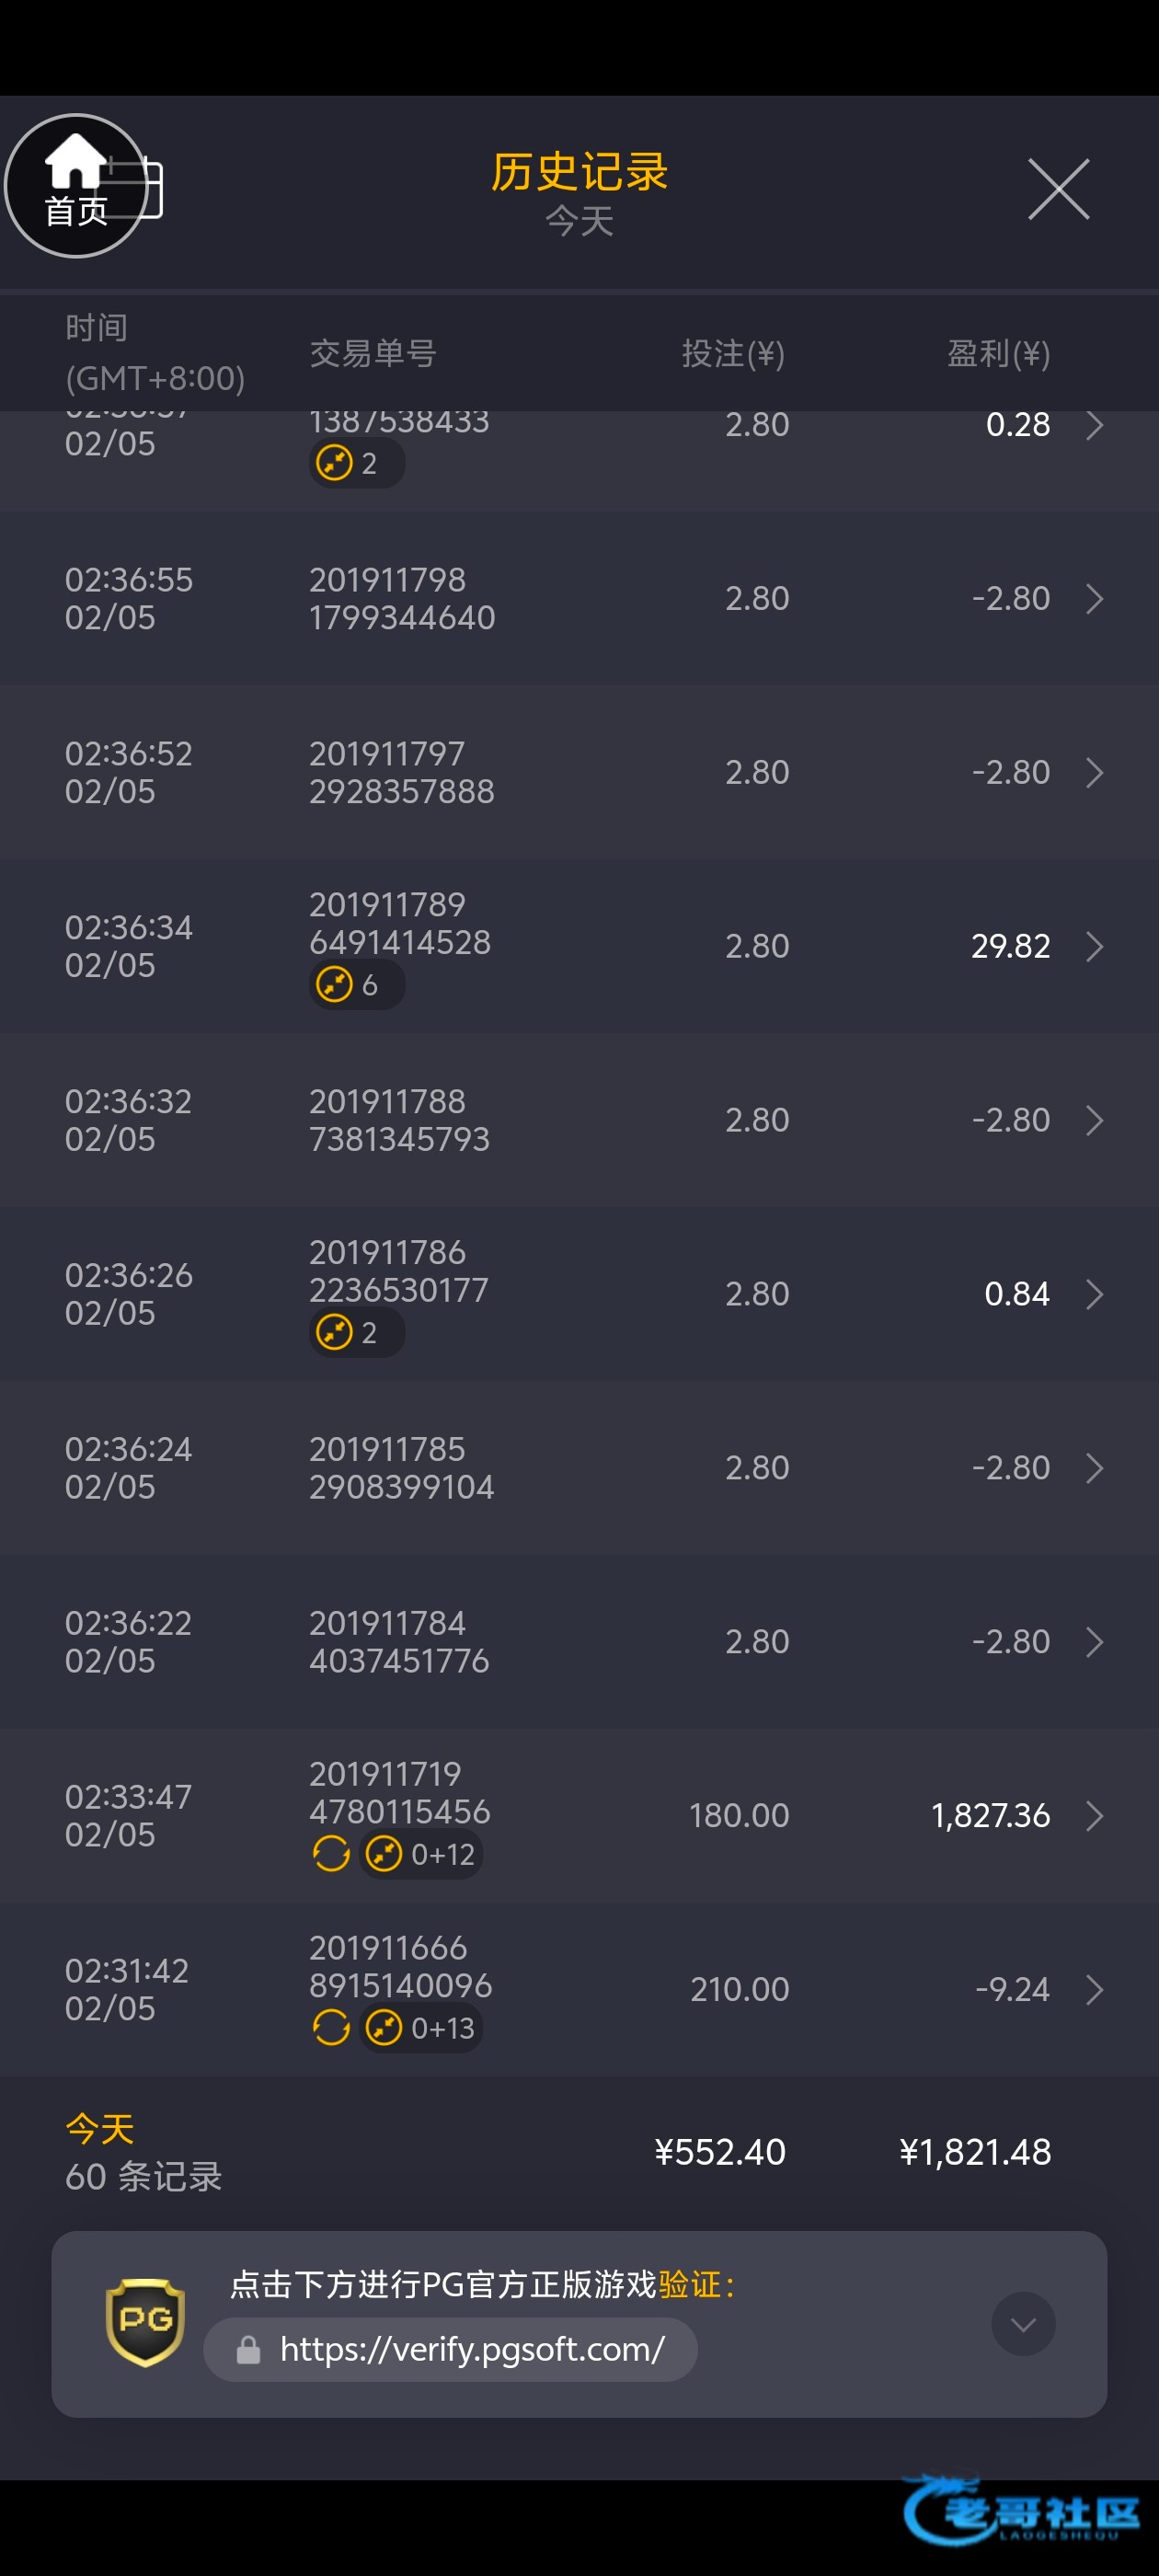Click the 盈利(¥) column header
Viewport: 1159px width, 2576px height.
998,353
